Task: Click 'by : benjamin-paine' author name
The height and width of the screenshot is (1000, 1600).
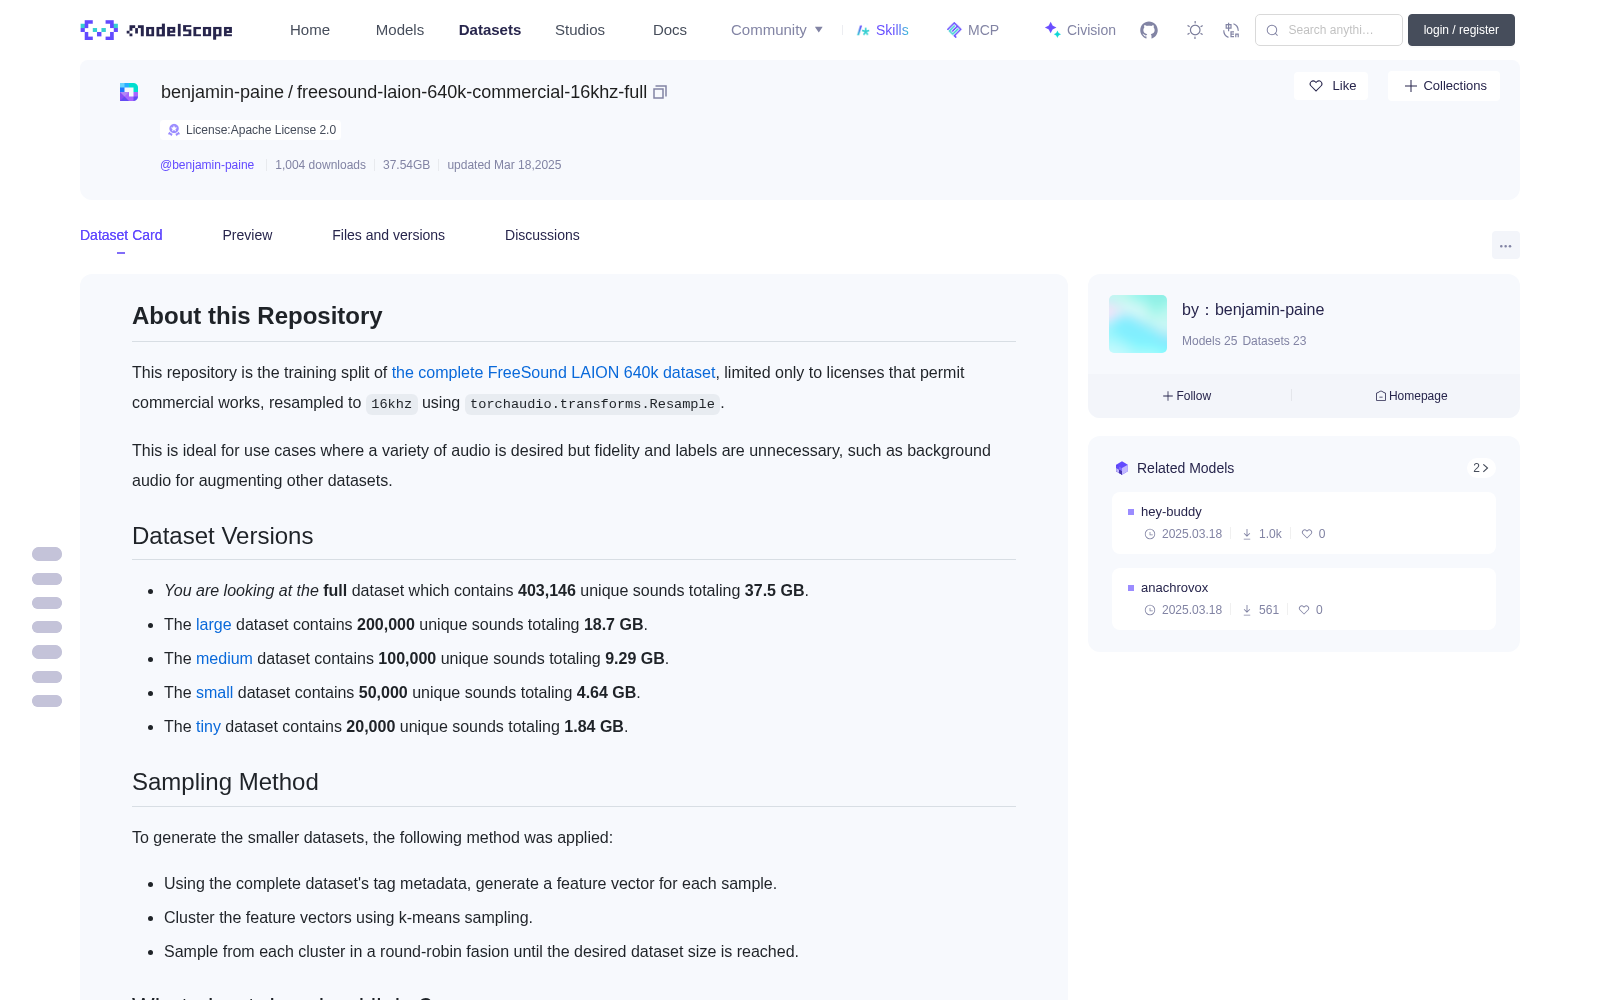Action: [x=1253, y=310]
